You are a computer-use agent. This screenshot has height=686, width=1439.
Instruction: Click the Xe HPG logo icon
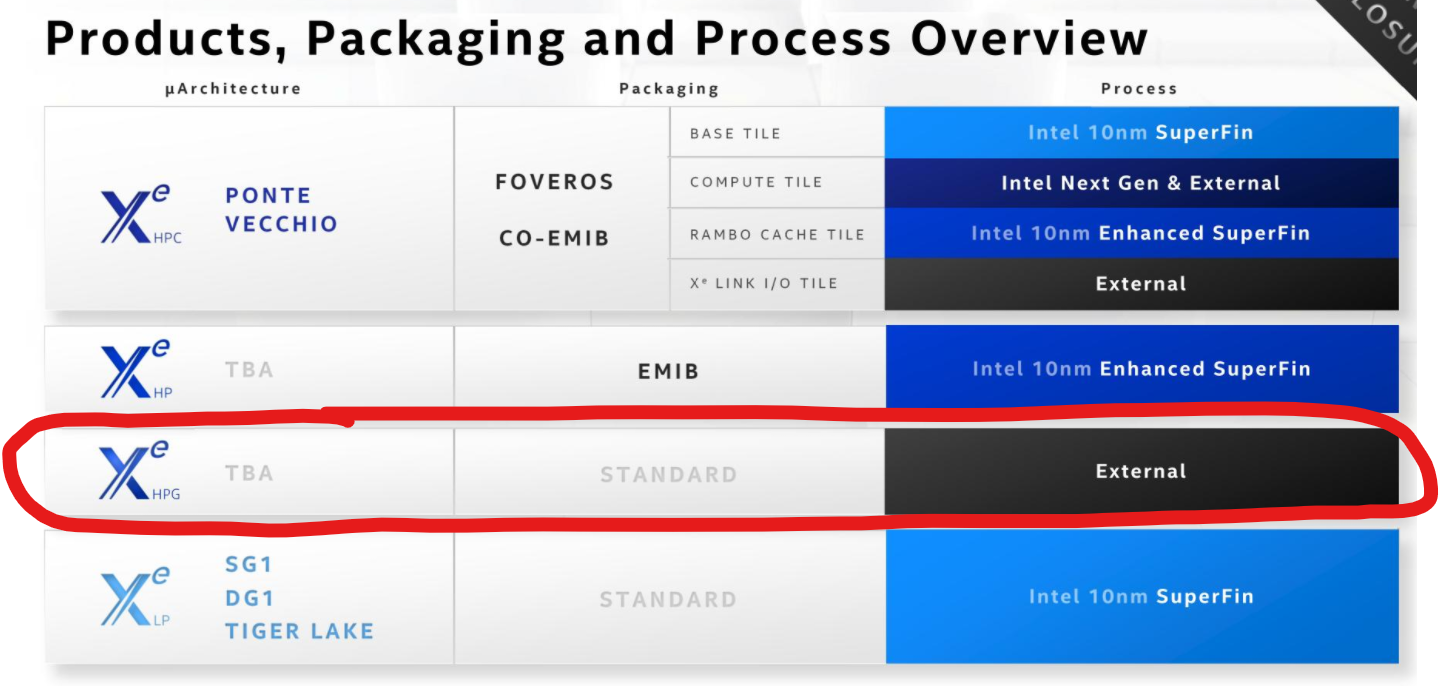(x=139, y=472)
